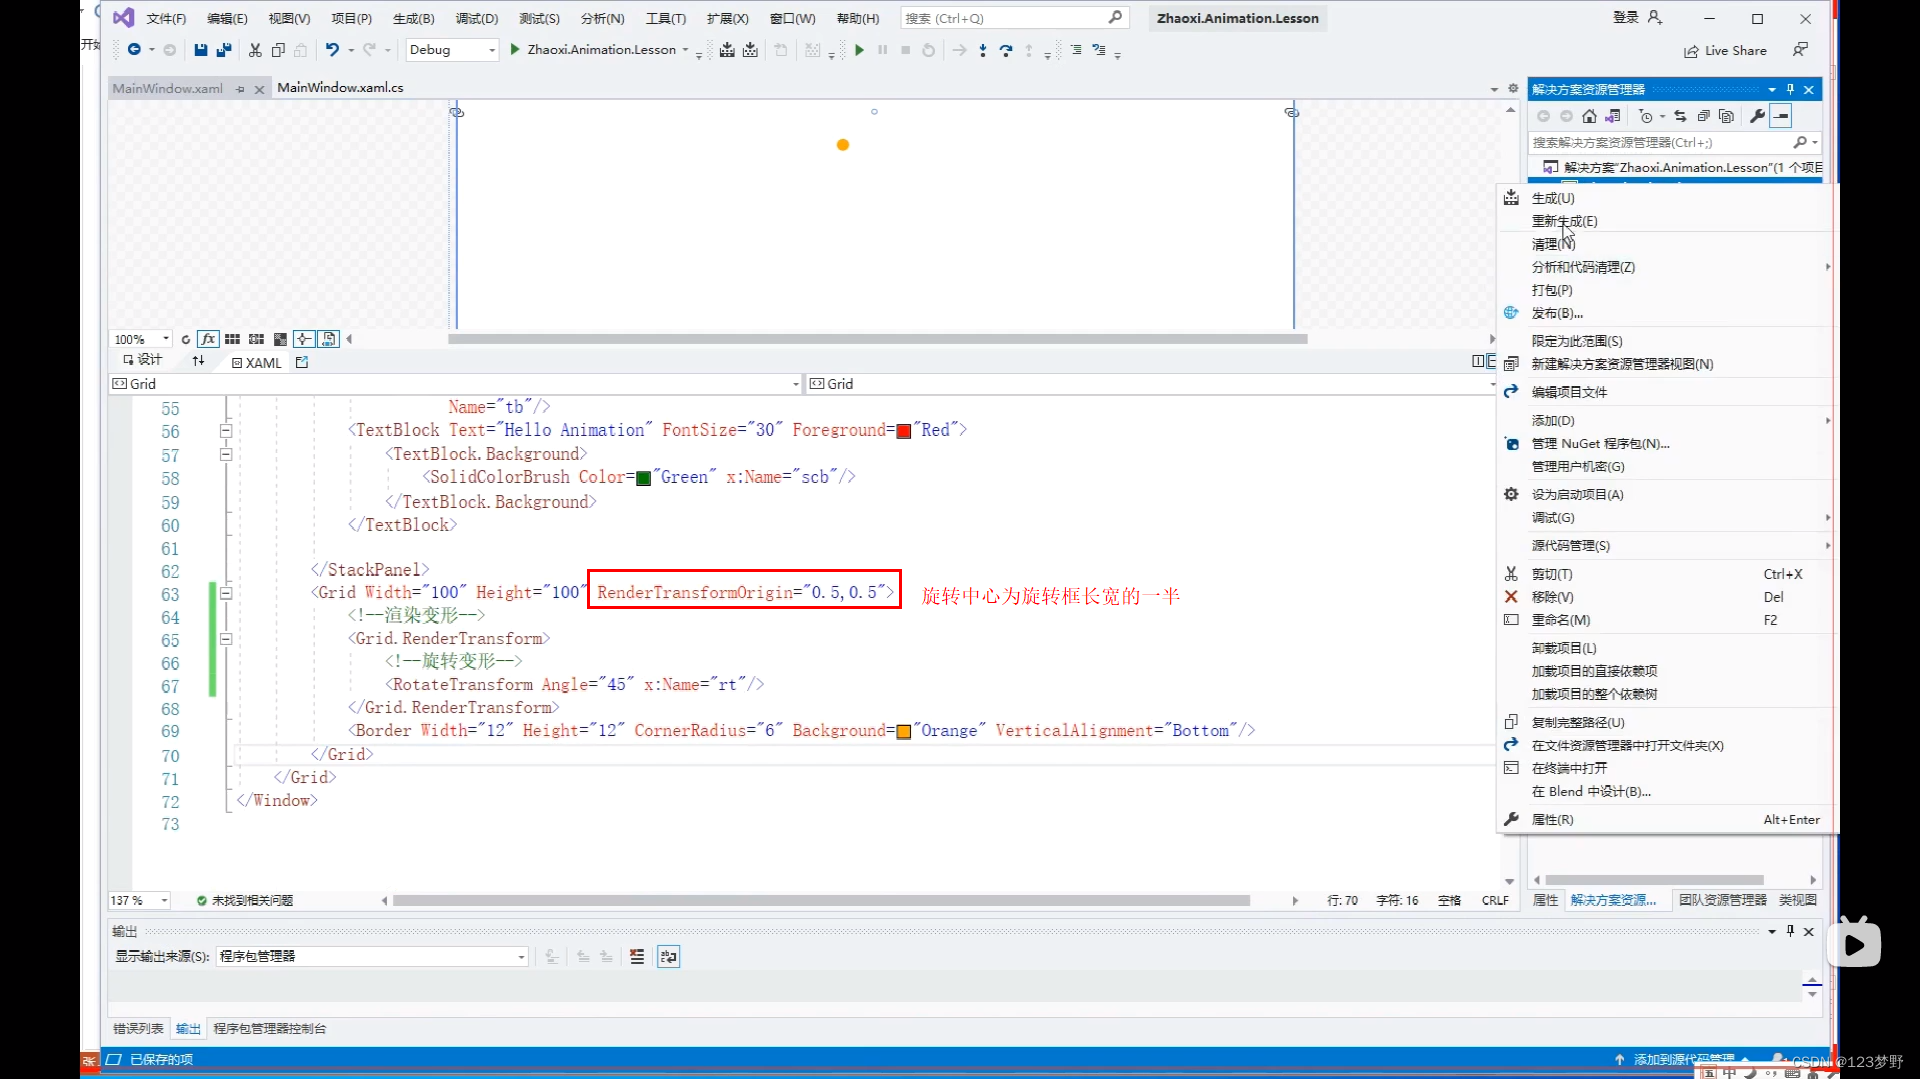Close the MainWindow.xaml tab
This screenshot has height=1079, width=1920.
pos(259,89)
